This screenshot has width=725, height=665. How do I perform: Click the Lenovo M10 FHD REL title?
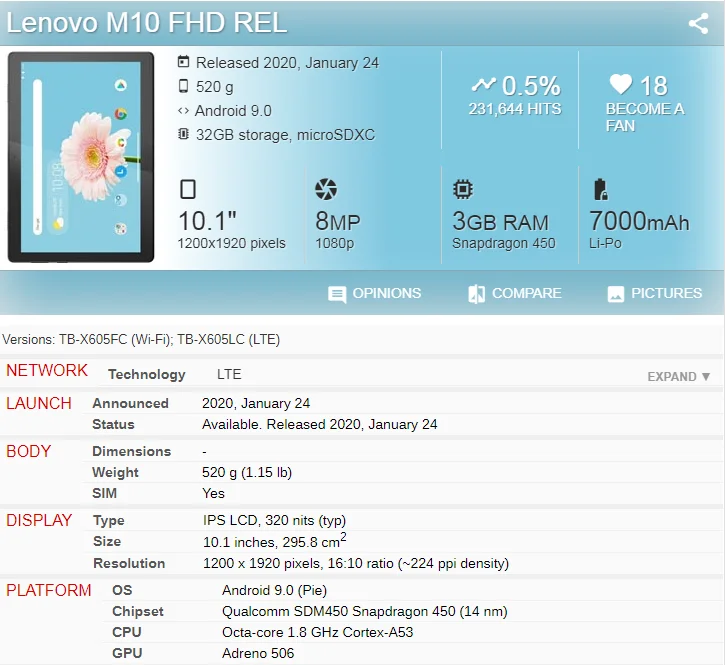(147, 22)
